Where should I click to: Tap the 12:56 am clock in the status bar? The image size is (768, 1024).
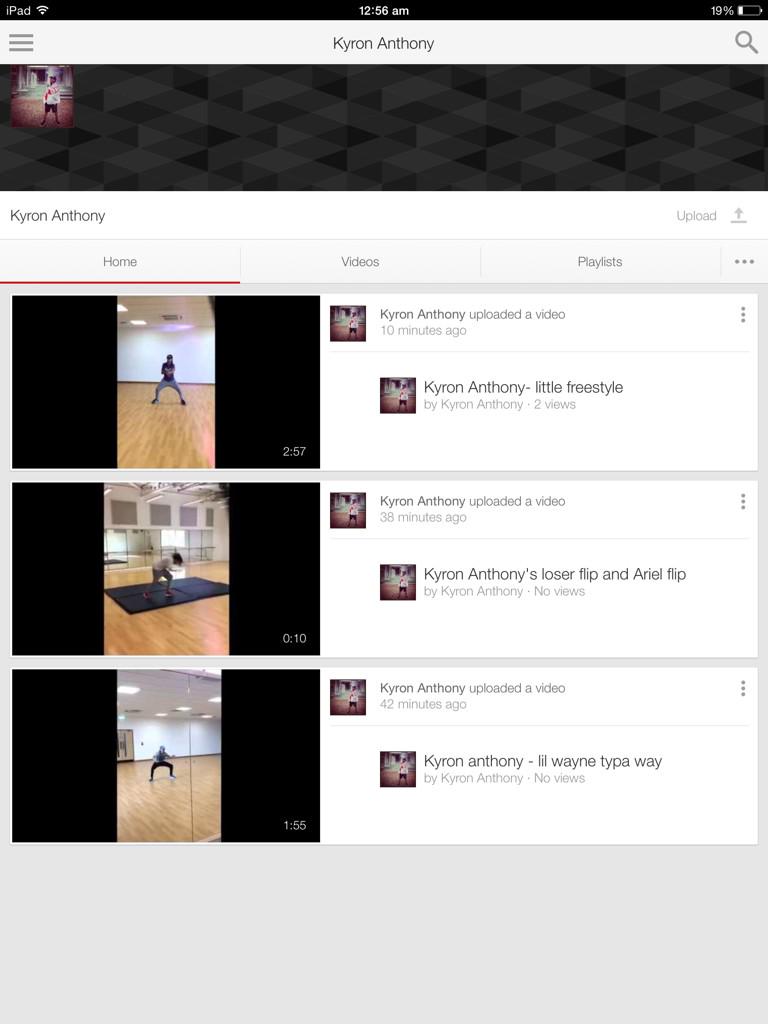tap(384, 10)
